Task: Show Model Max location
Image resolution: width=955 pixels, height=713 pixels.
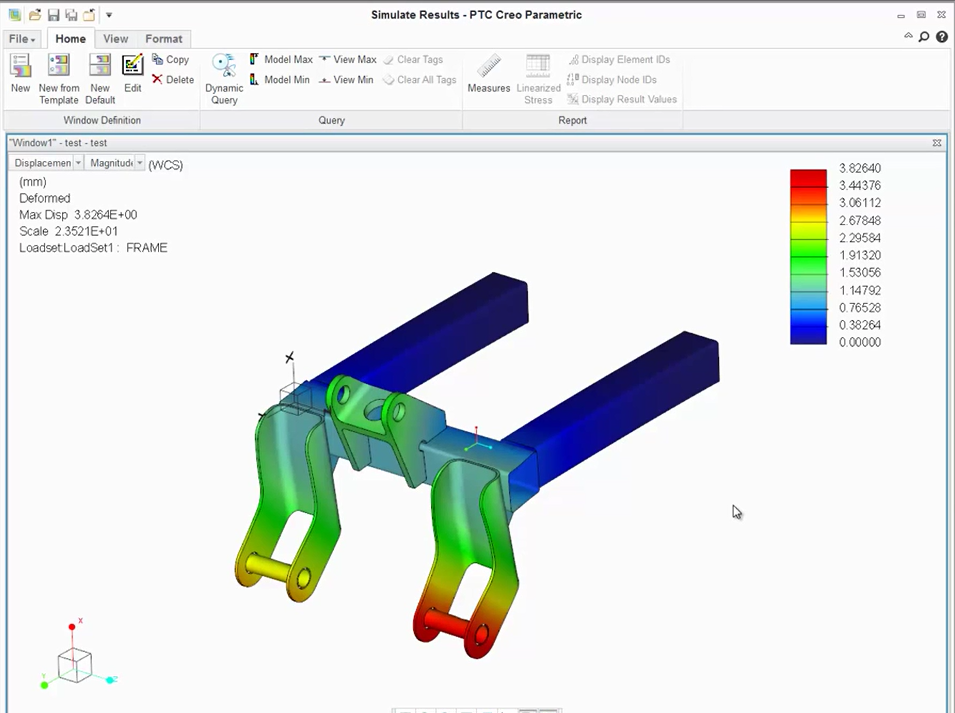Action: pos(281,59)
